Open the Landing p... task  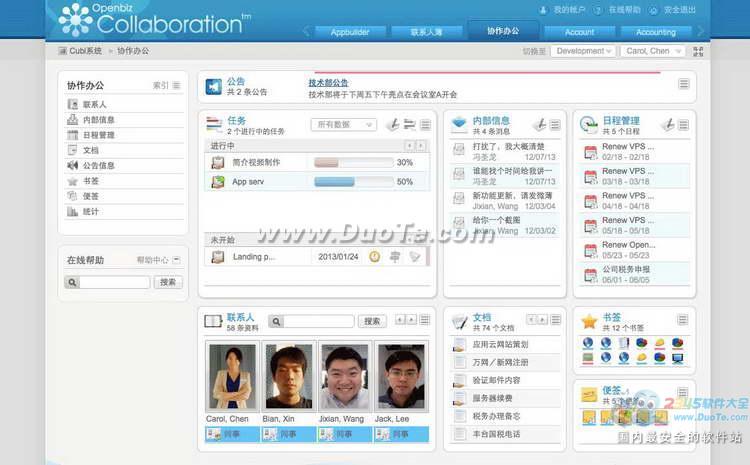(x=254, y=257)
